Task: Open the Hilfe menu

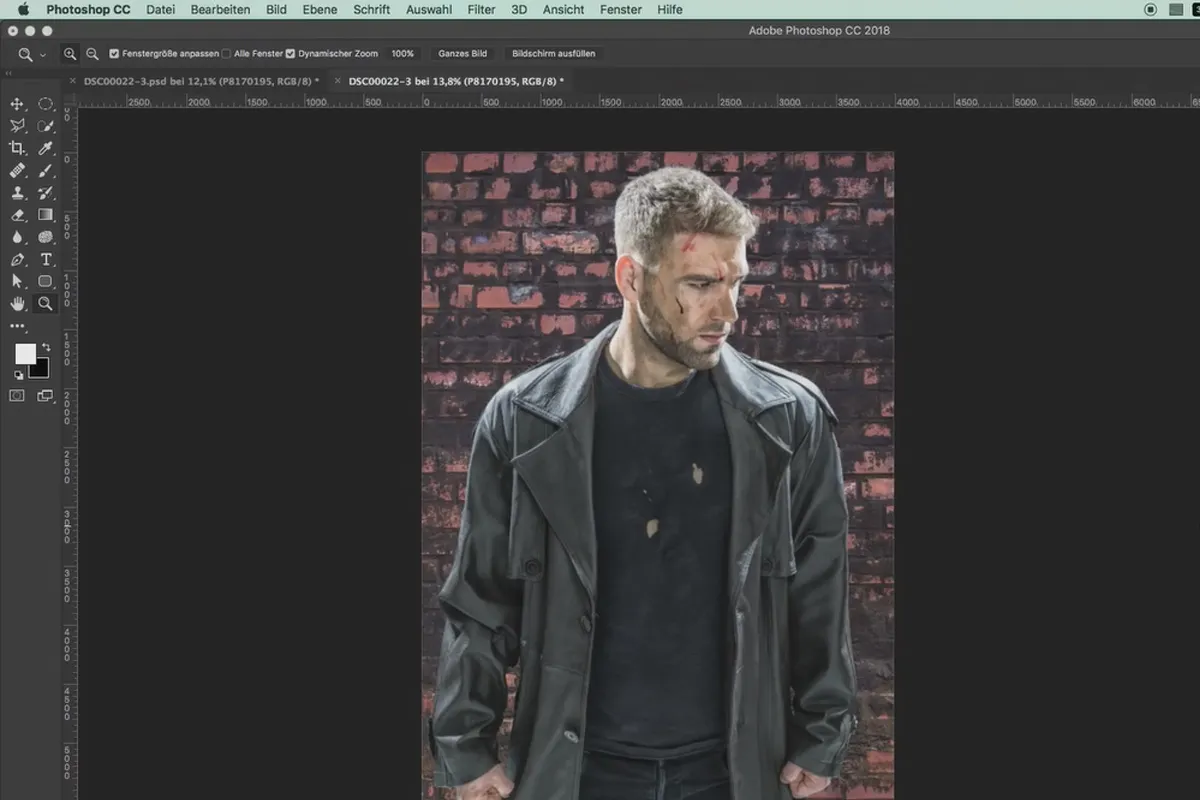Action: click(x=670, y=9)
